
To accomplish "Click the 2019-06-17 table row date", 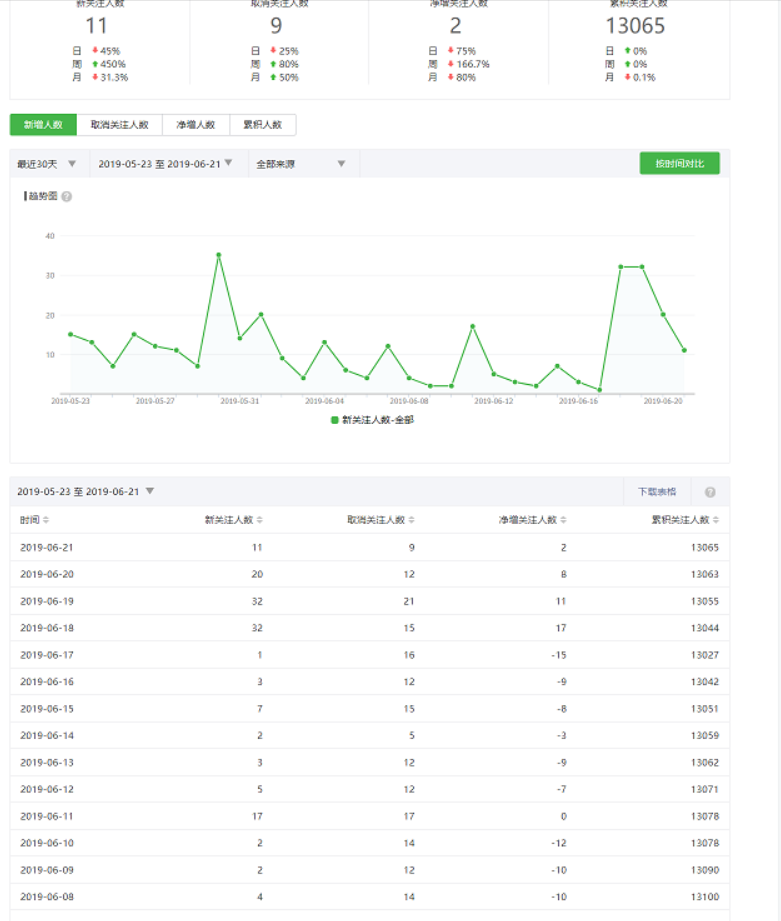I will click(47, 655).
